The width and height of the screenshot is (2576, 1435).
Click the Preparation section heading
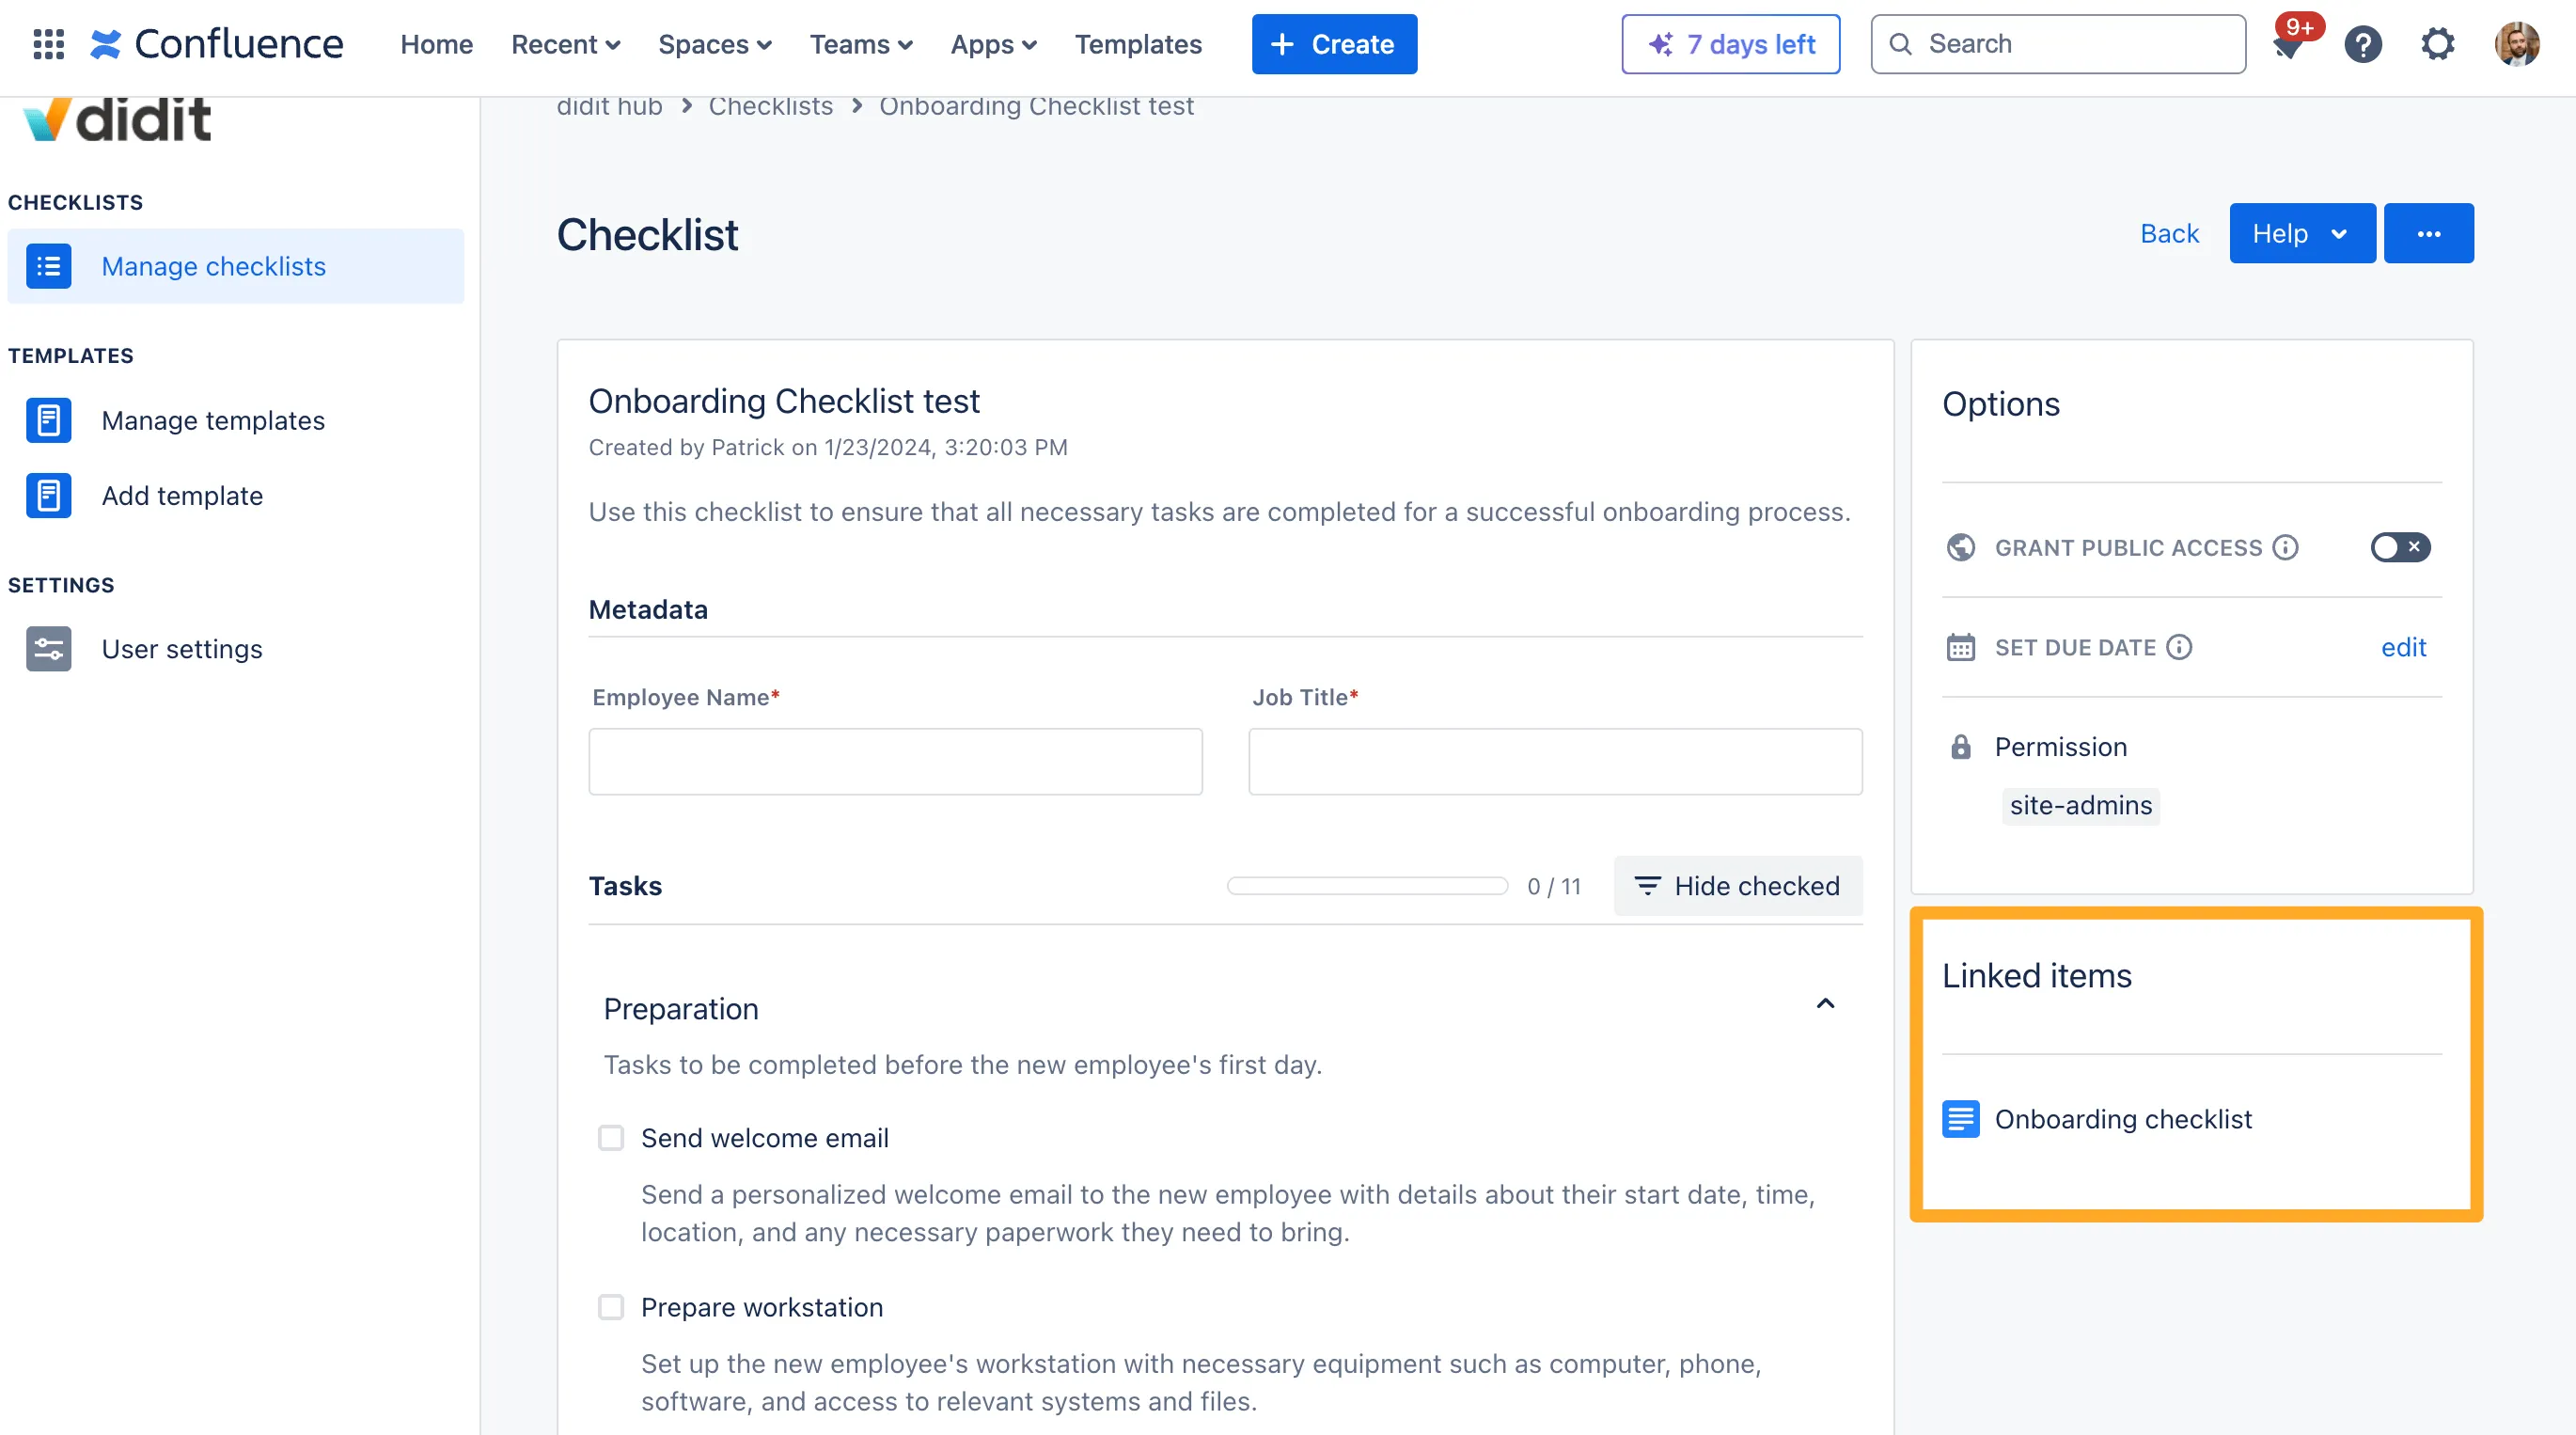pyautogui.click(x=681, y=1009)
